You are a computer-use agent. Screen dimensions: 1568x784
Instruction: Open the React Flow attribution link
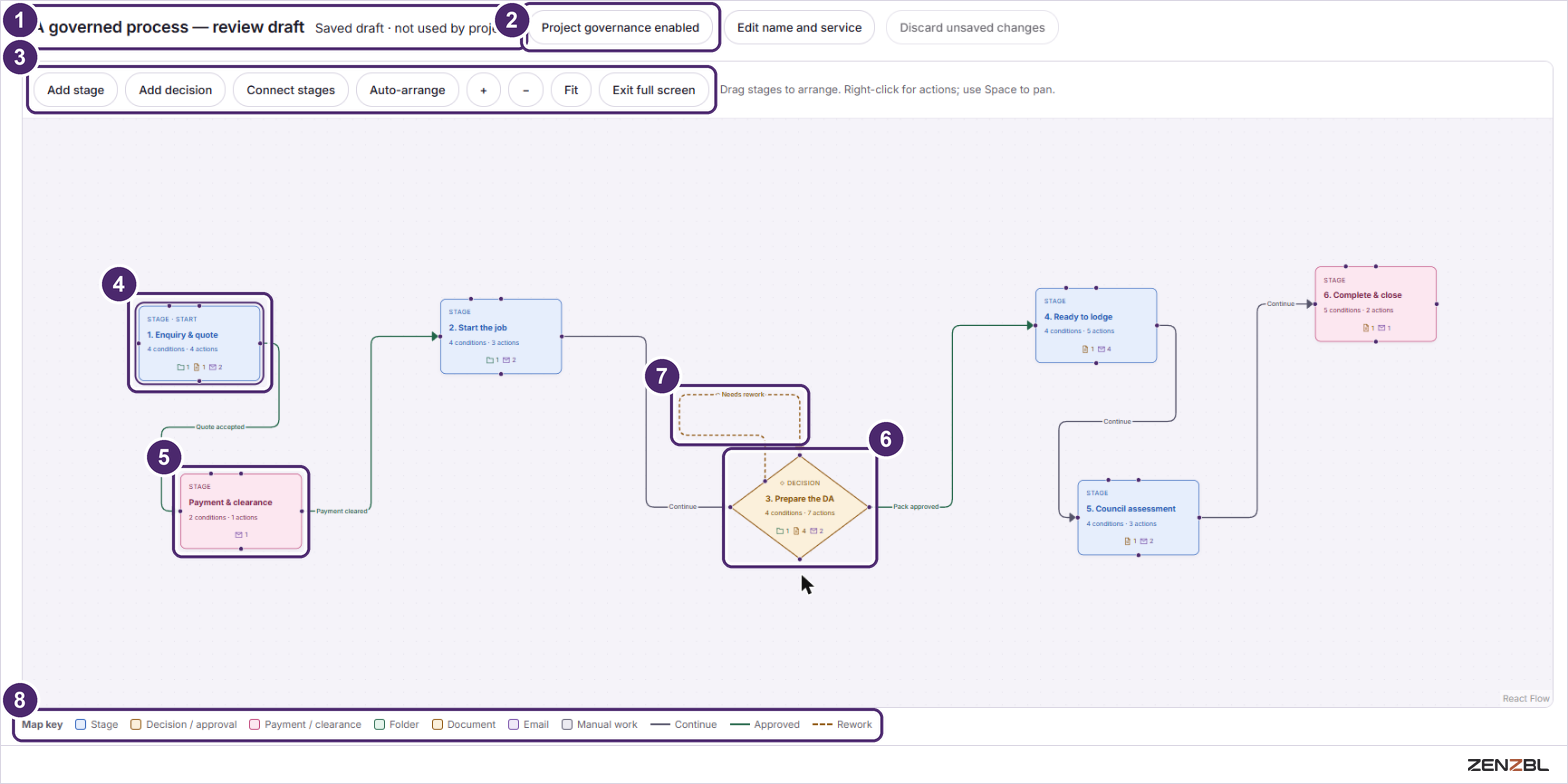click(x=1526, y=698)
